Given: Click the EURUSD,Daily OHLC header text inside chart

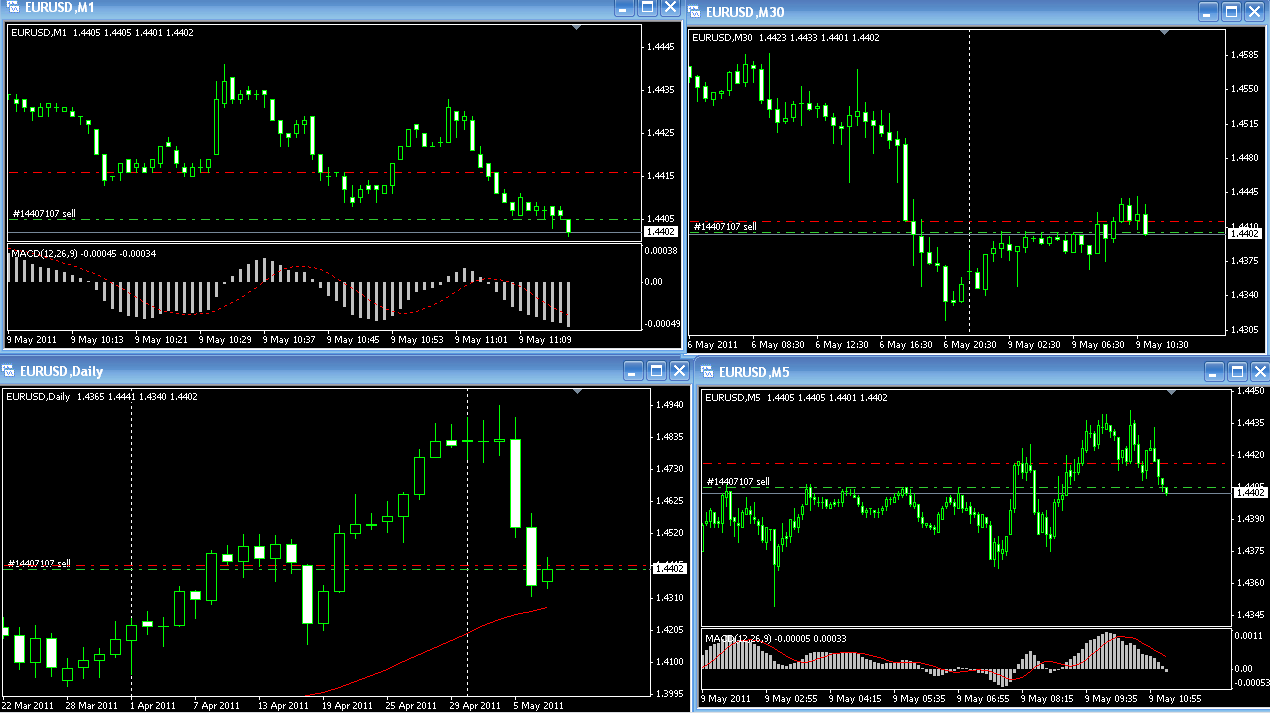Looking at the screenshot, I should tap(101, 397).
